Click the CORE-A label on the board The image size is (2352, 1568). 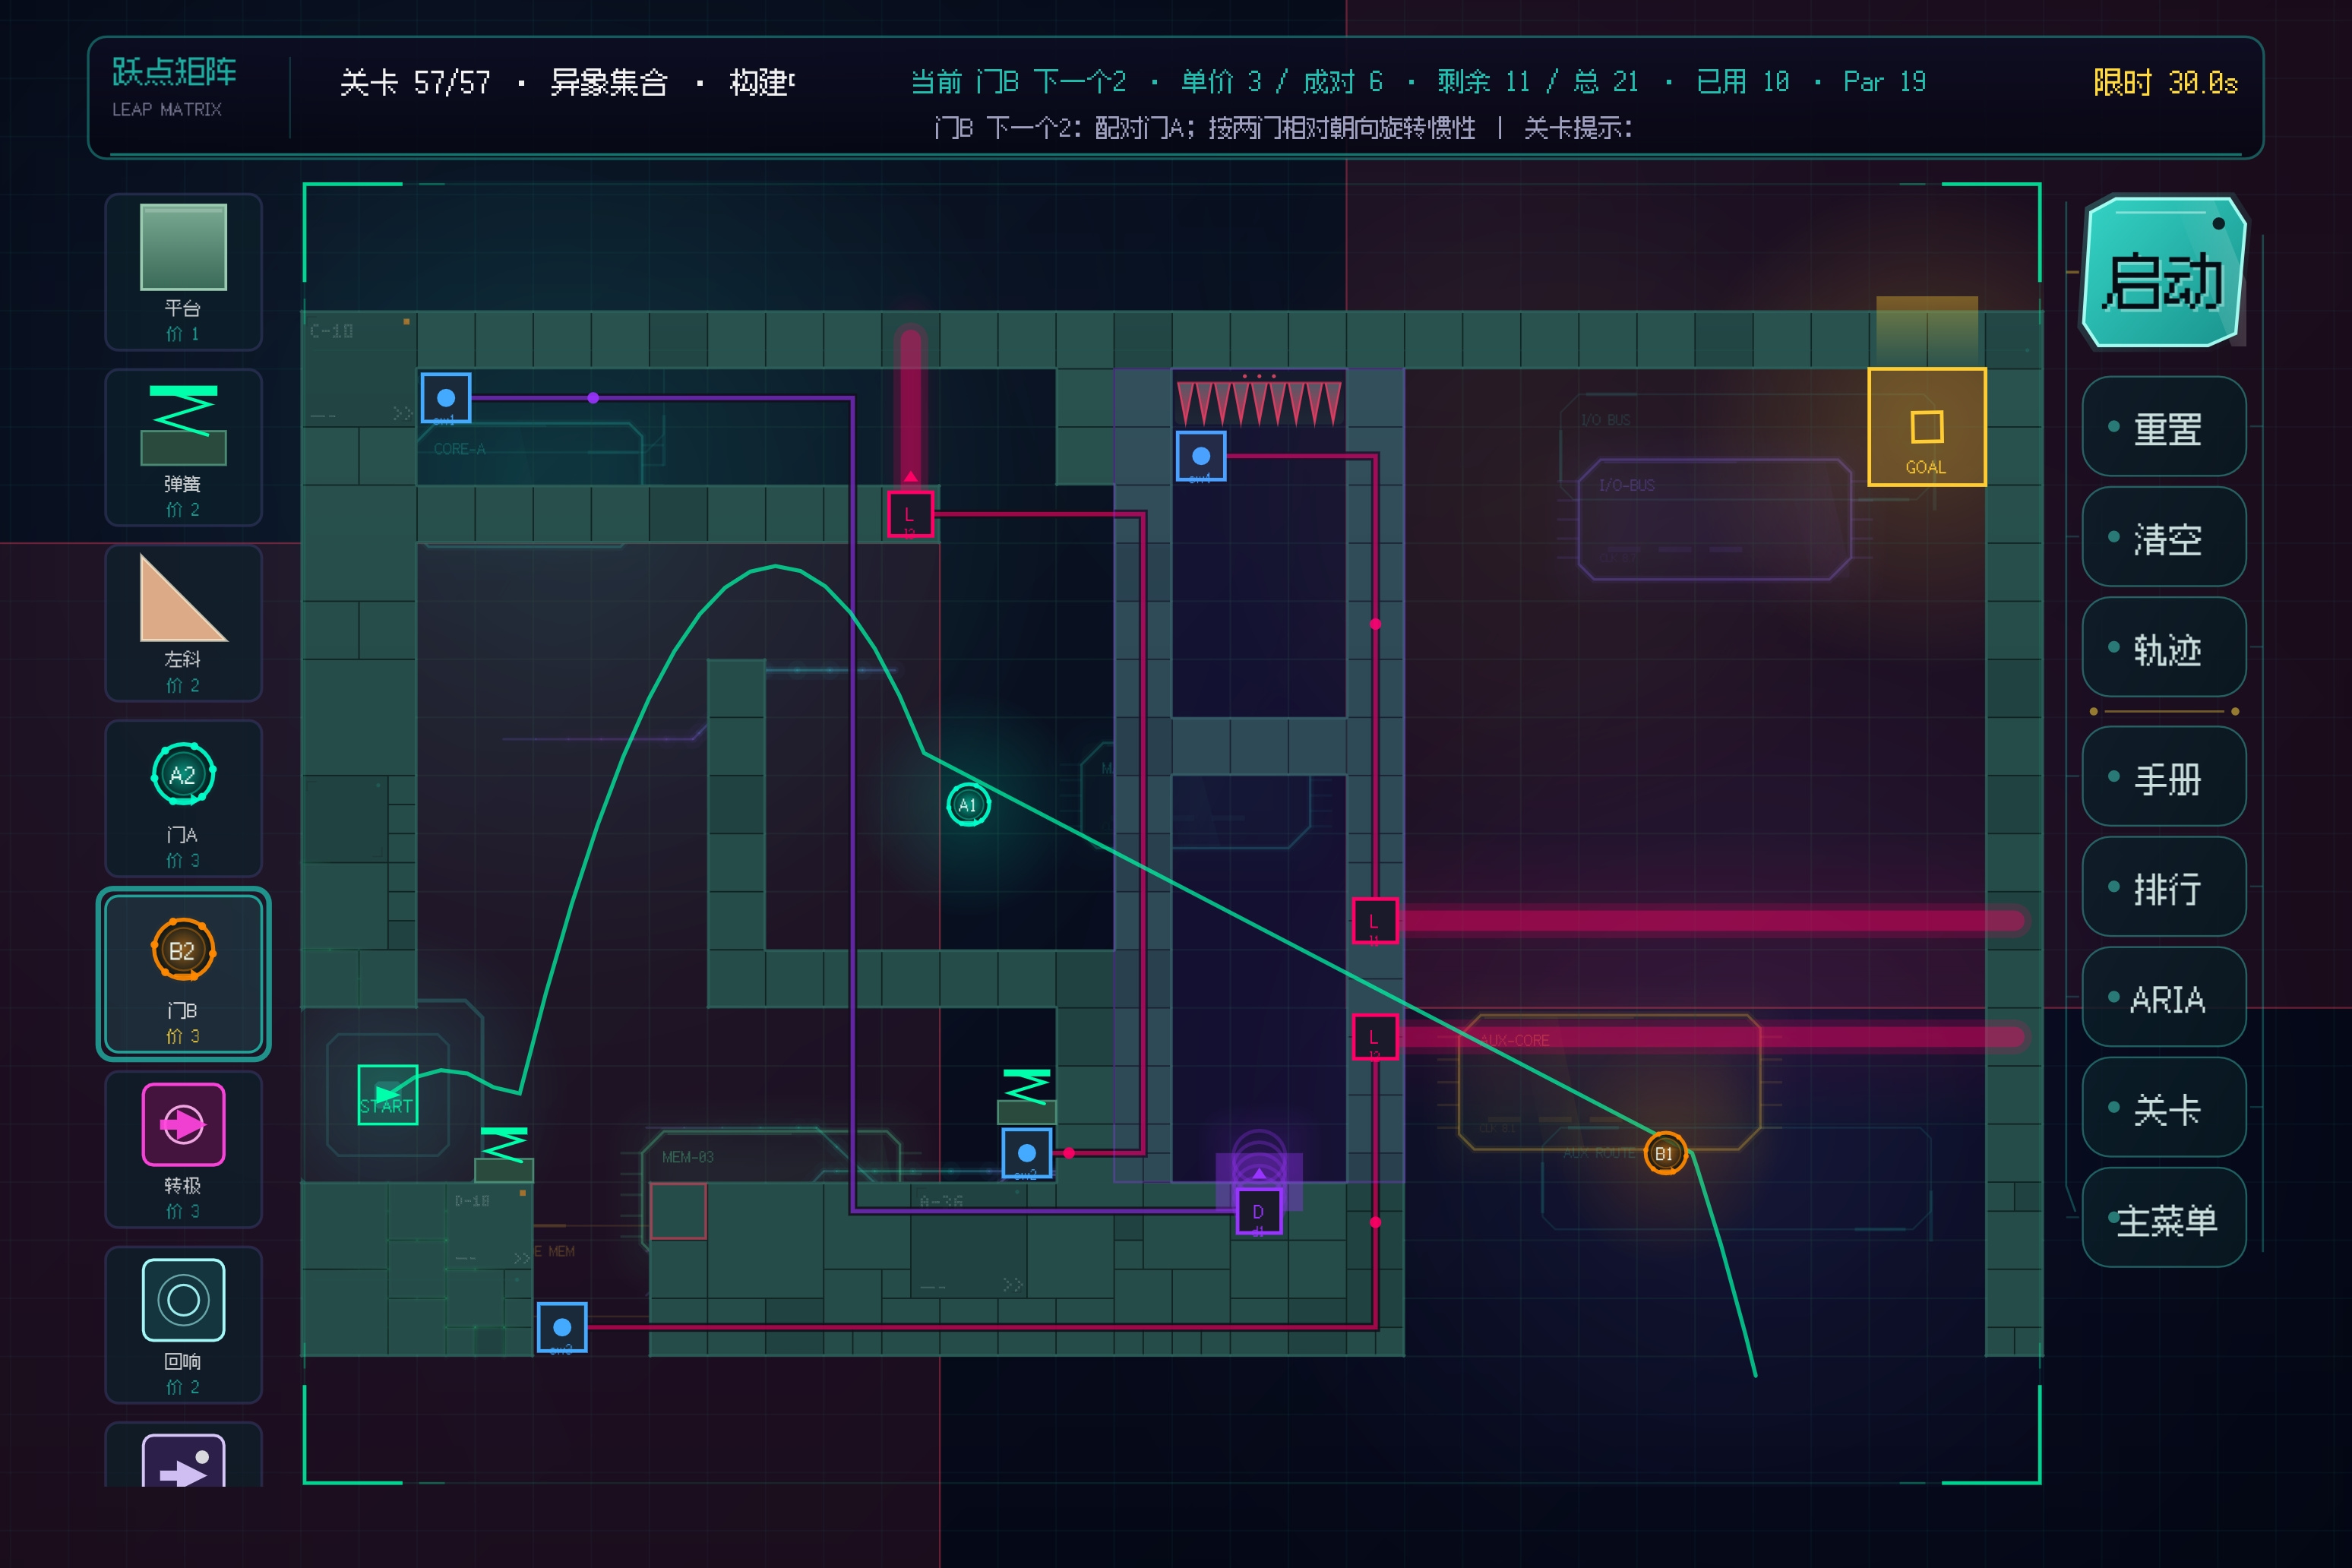[460, 449]
